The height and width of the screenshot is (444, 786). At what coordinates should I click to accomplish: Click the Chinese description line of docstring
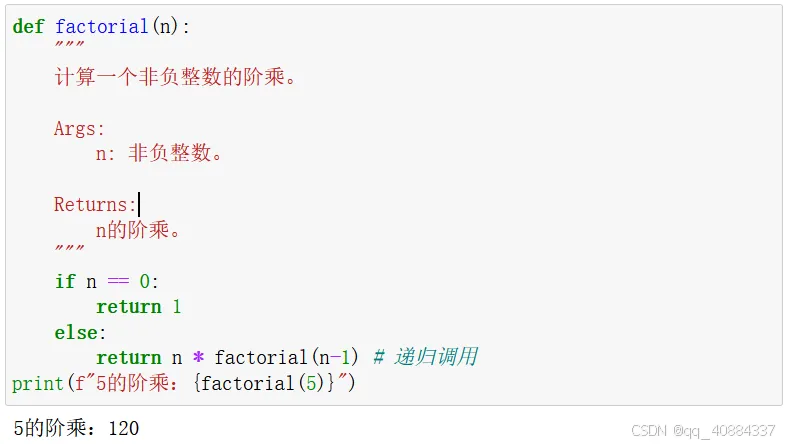point(174,77)
